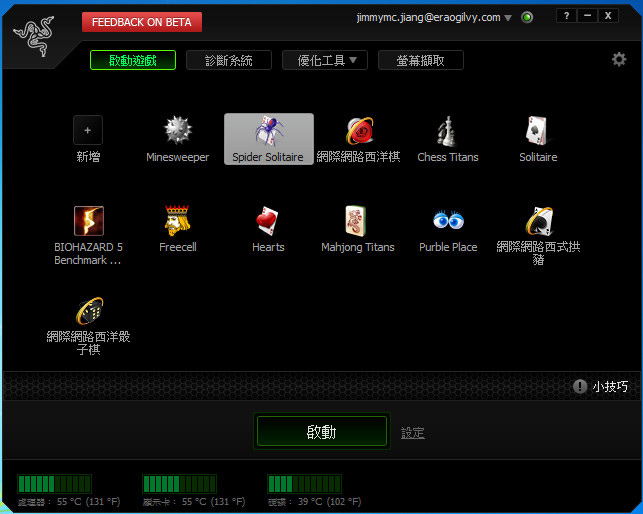Select the BIOHAZARD 5 Benchmark icon
Screen dimensions: 643x514
[x=89, y=221]
